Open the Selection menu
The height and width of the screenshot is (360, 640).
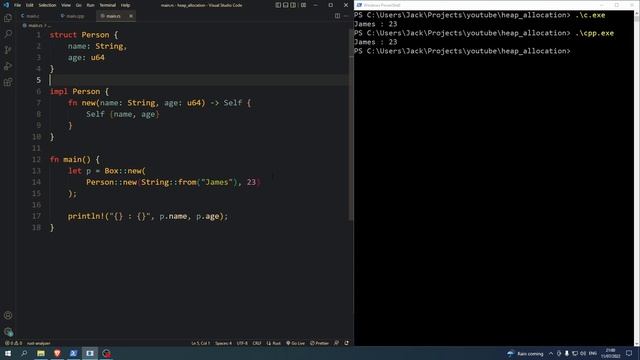click(47, 5)
